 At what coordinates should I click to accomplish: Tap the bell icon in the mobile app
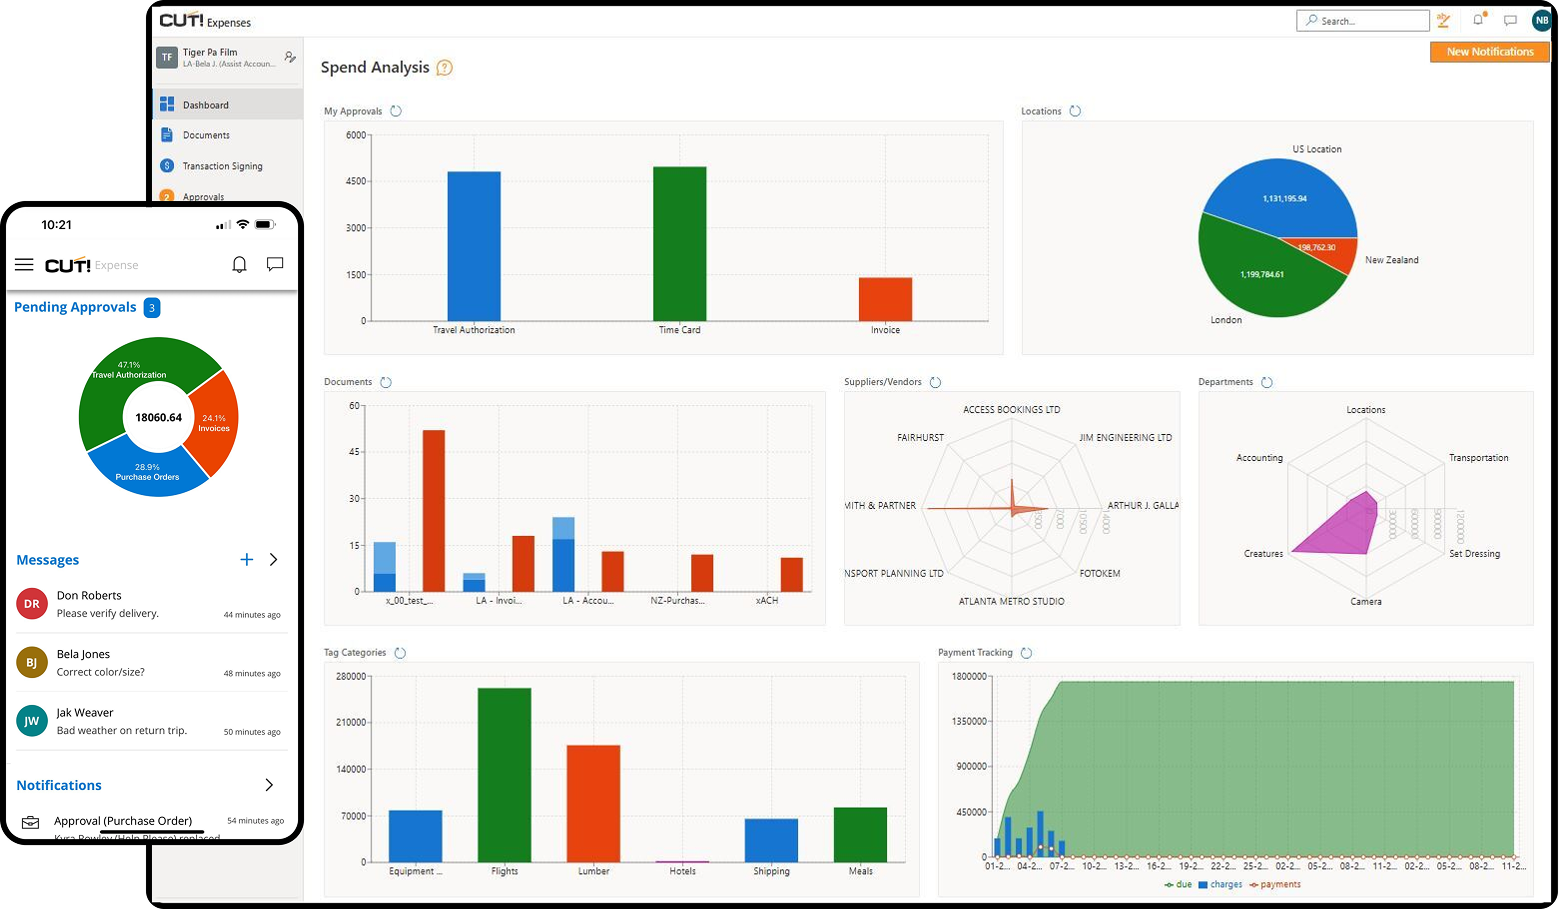point(239,264)
